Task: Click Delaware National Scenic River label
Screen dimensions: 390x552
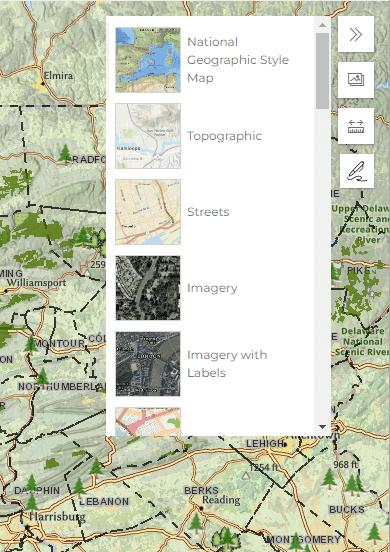Action: tap(362, 341)
